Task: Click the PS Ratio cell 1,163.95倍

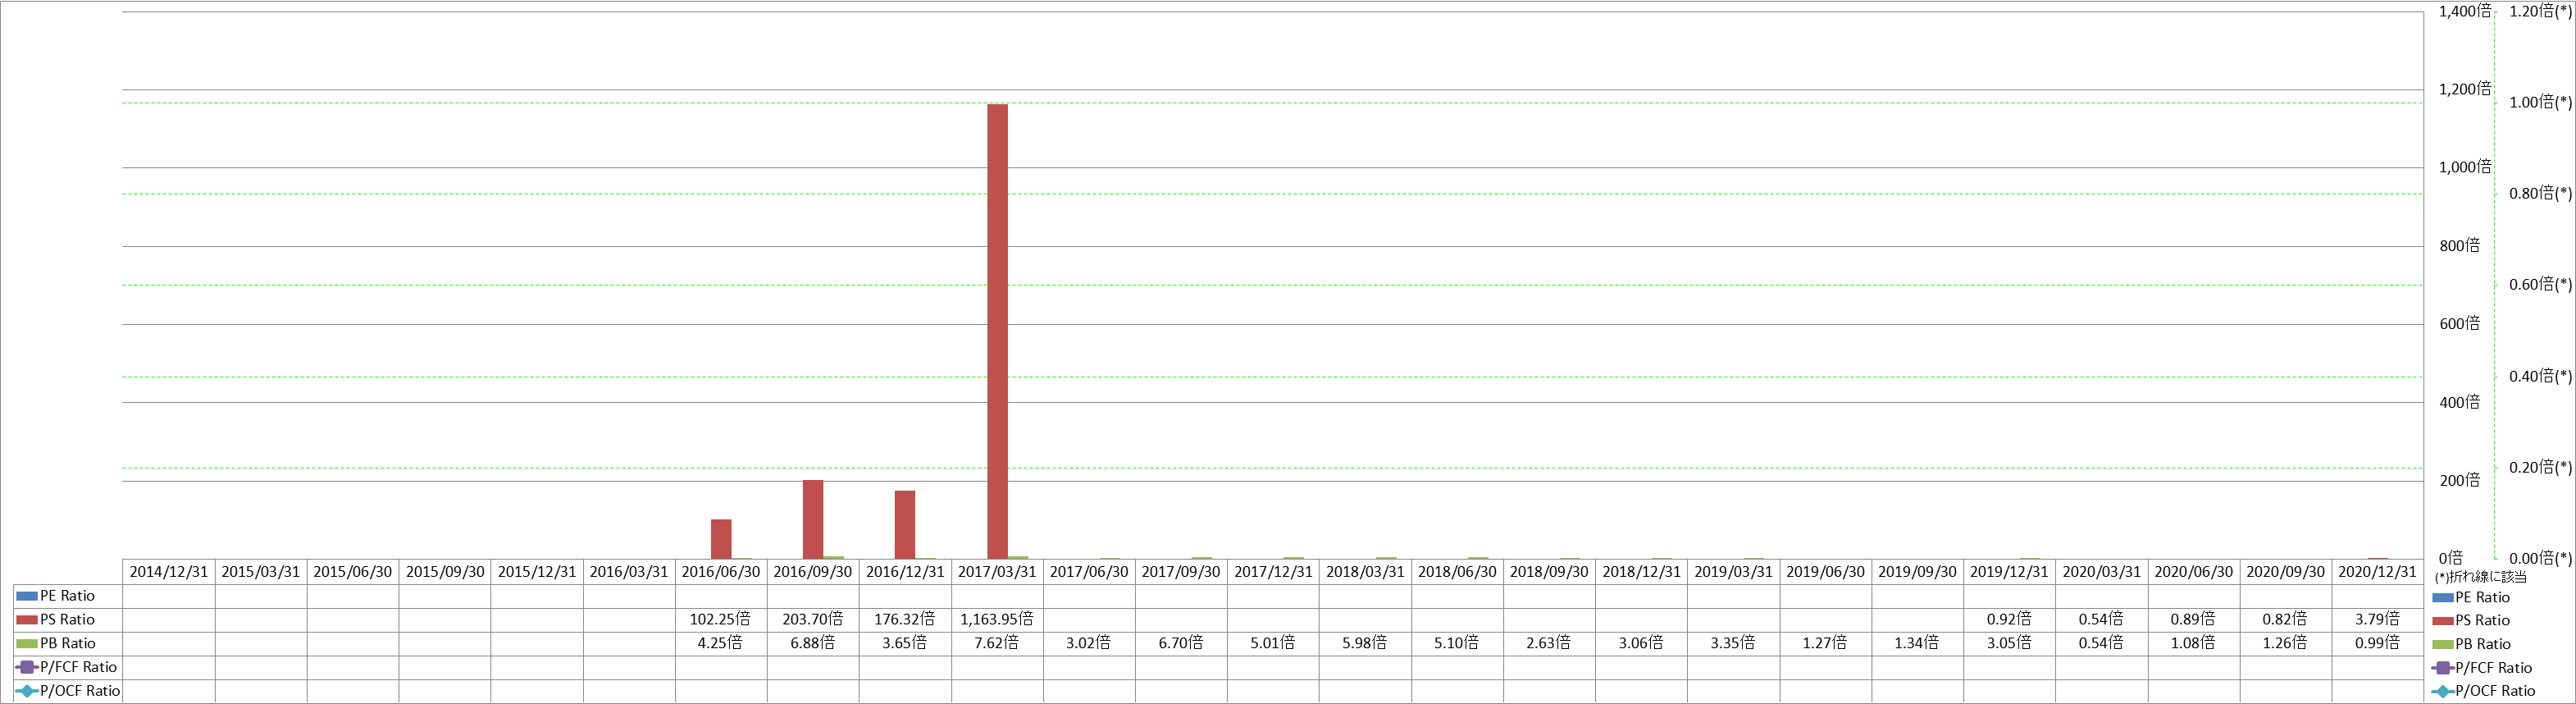Action: [997, 620]
